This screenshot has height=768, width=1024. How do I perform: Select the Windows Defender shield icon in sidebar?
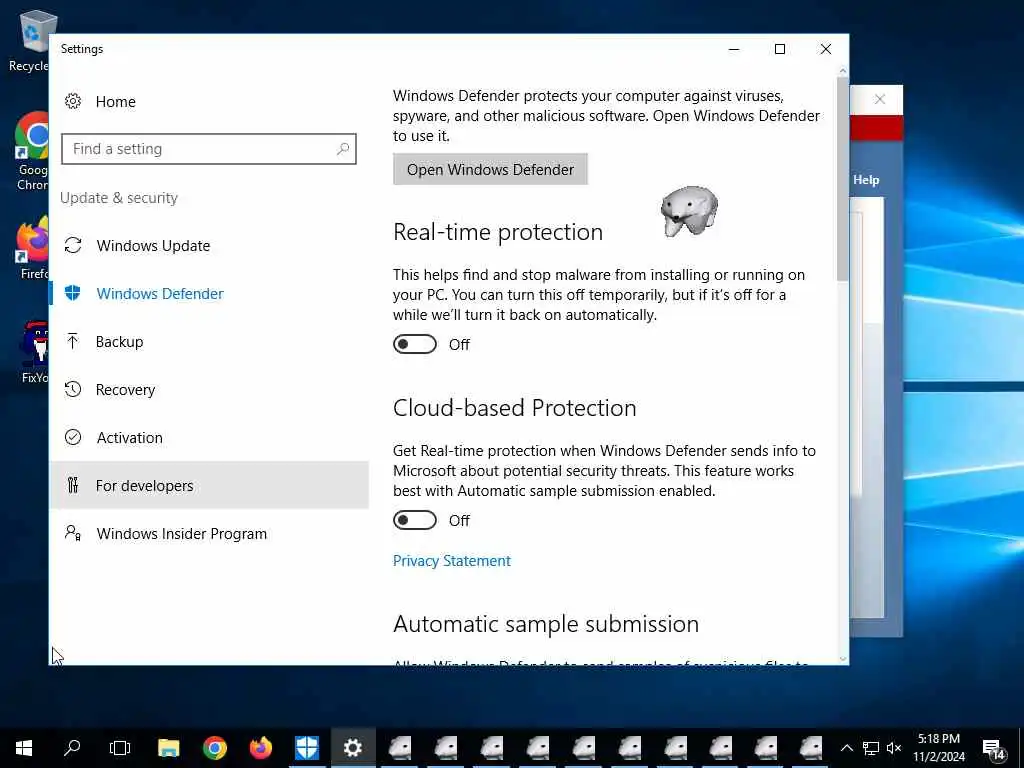(72, 293)
